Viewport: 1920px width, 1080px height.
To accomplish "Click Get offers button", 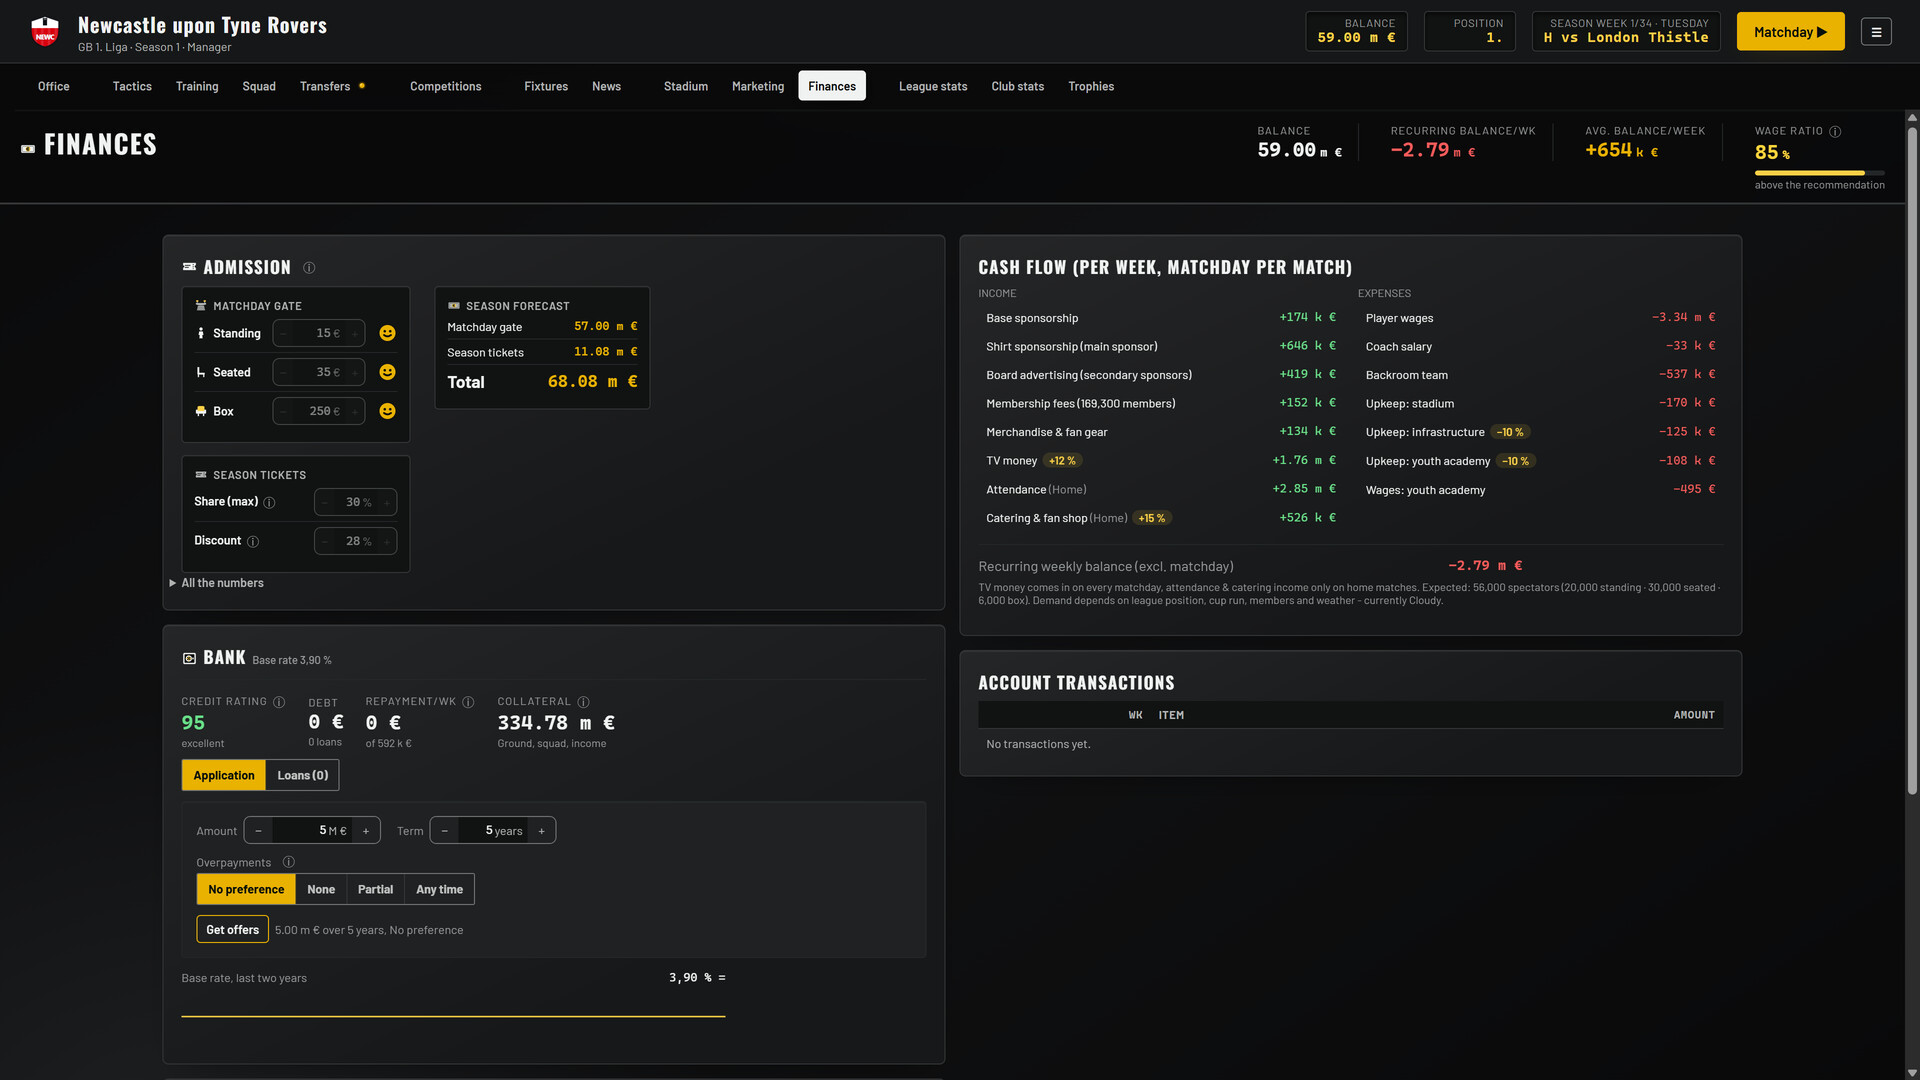I will [232, 929].
